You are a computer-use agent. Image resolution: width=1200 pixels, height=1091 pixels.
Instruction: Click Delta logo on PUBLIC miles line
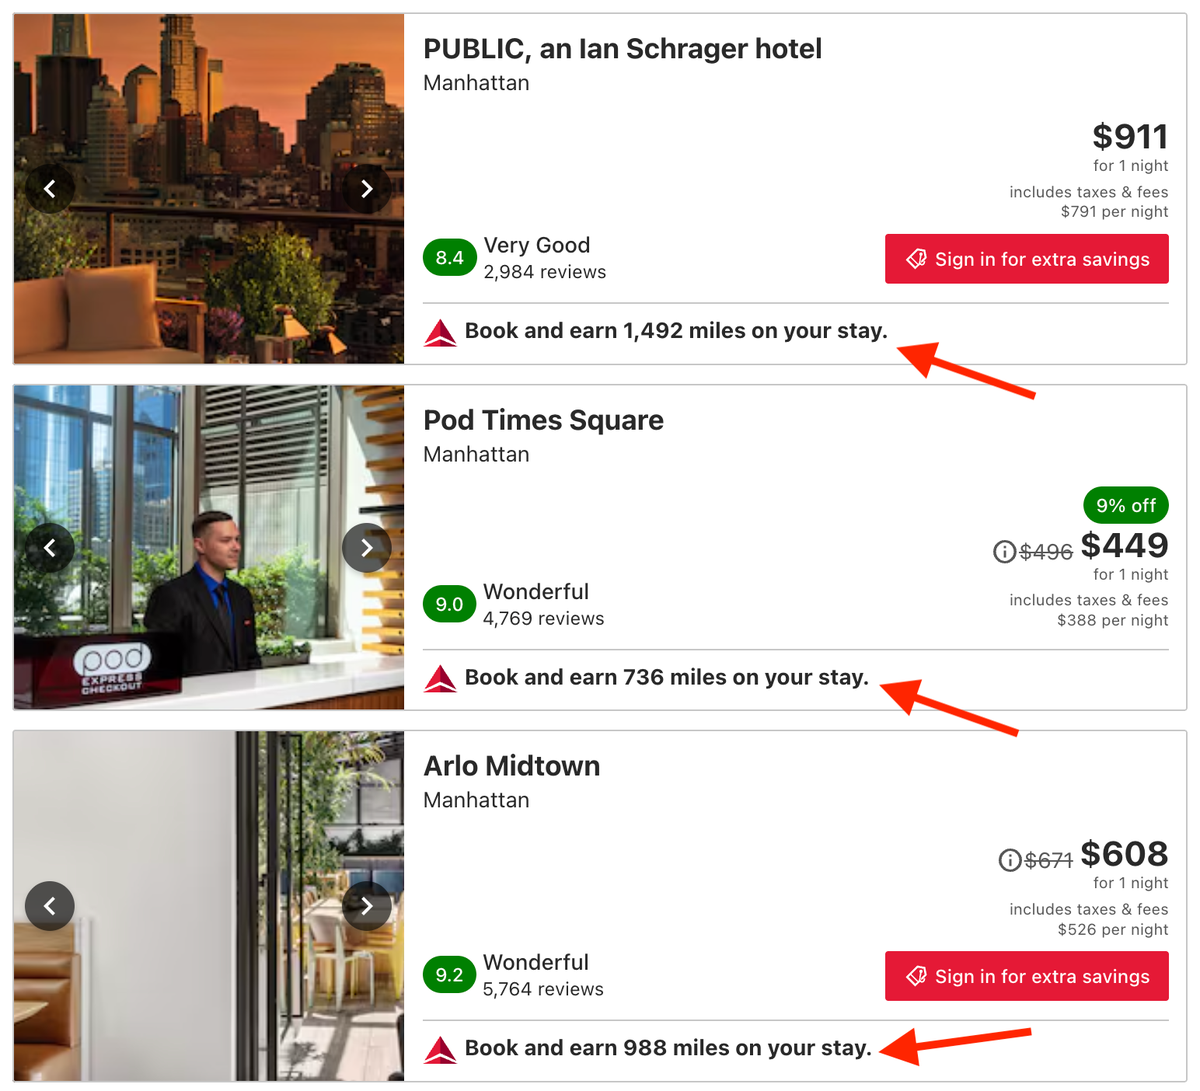(x=440, y=332)
